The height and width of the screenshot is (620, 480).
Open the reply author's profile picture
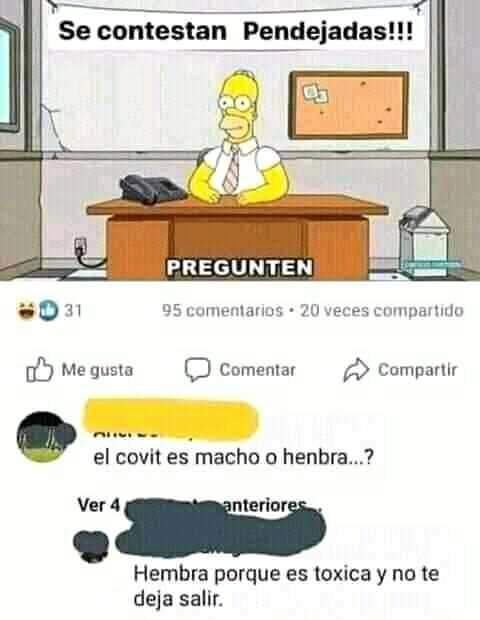click(91, 546)
